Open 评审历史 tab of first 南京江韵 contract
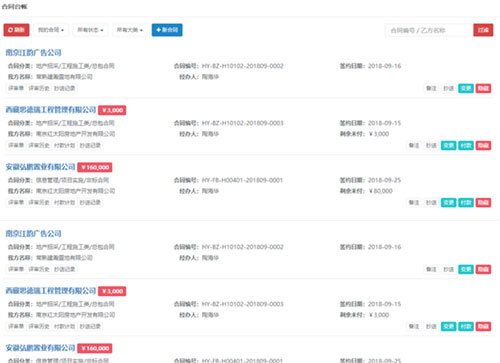 39,88
